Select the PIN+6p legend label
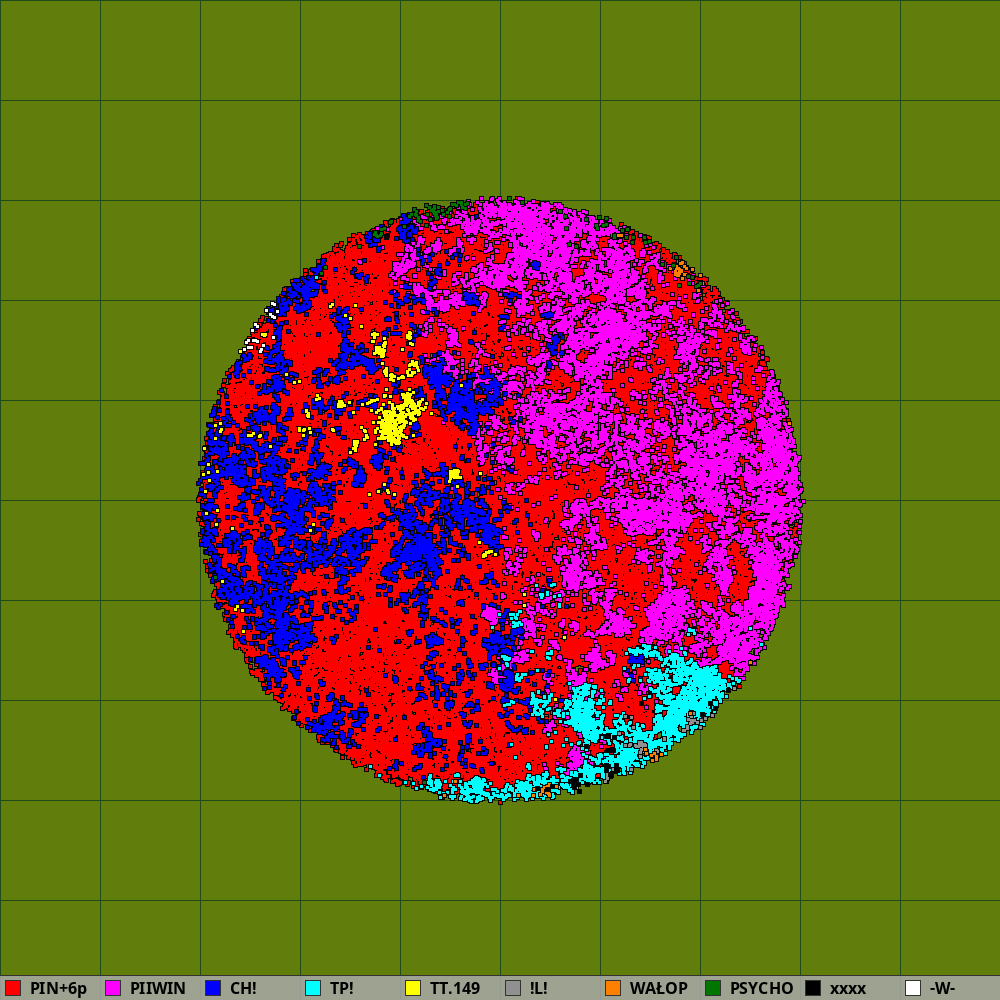Screen dimensions: 1000x1000 (58, 989)
